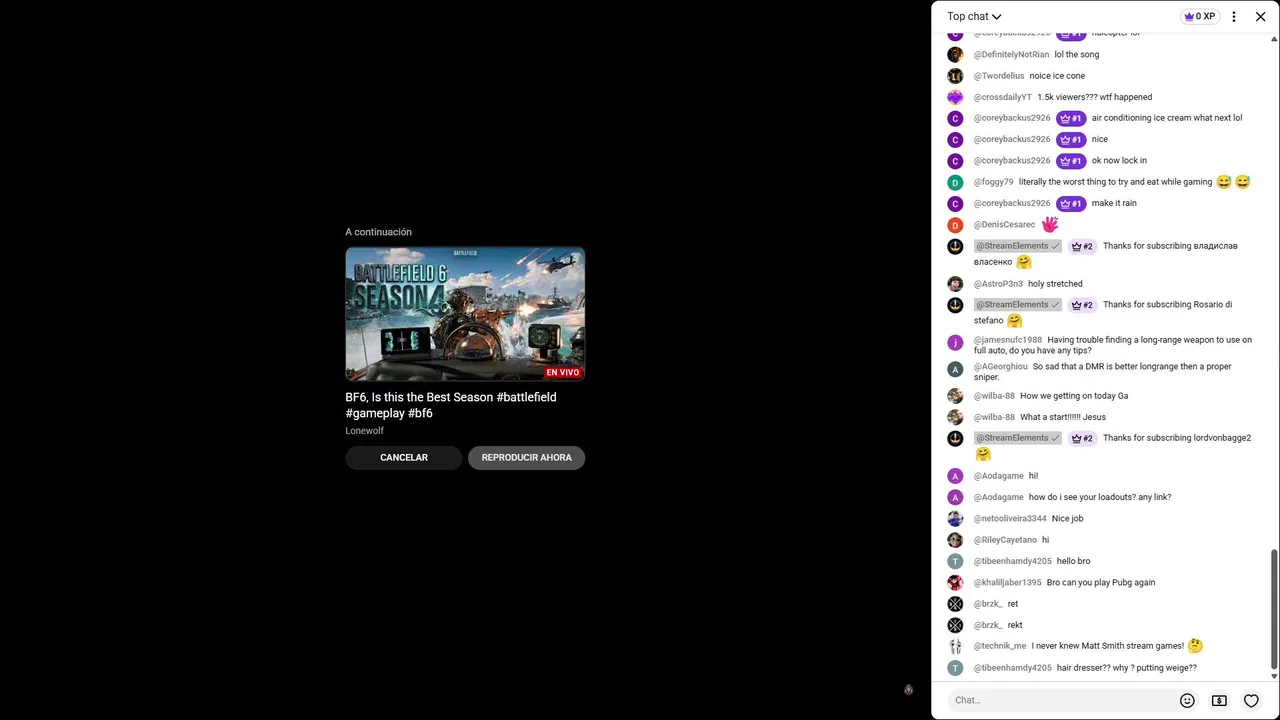Open the BF6 Best Season video title
Viewport: 1280px width, 720px height.
pyautogui.click(x=451, y=405)
